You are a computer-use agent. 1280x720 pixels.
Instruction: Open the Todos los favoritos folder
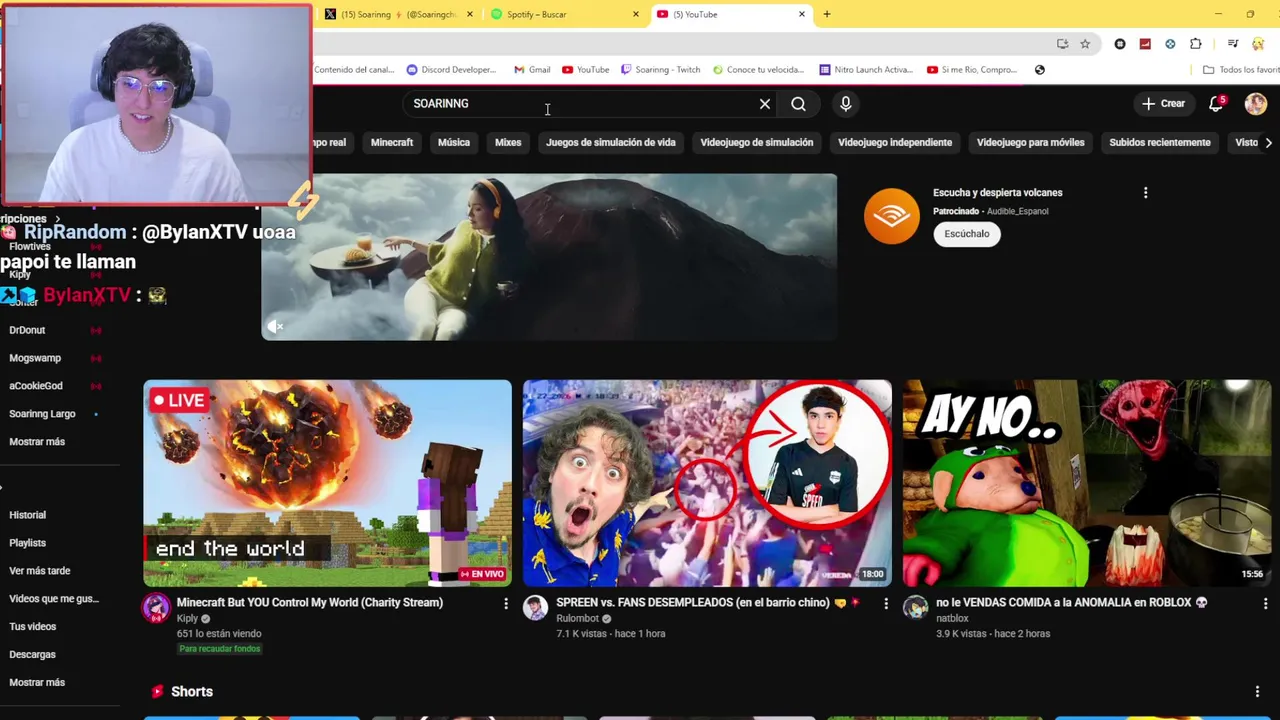(1241, 70)
